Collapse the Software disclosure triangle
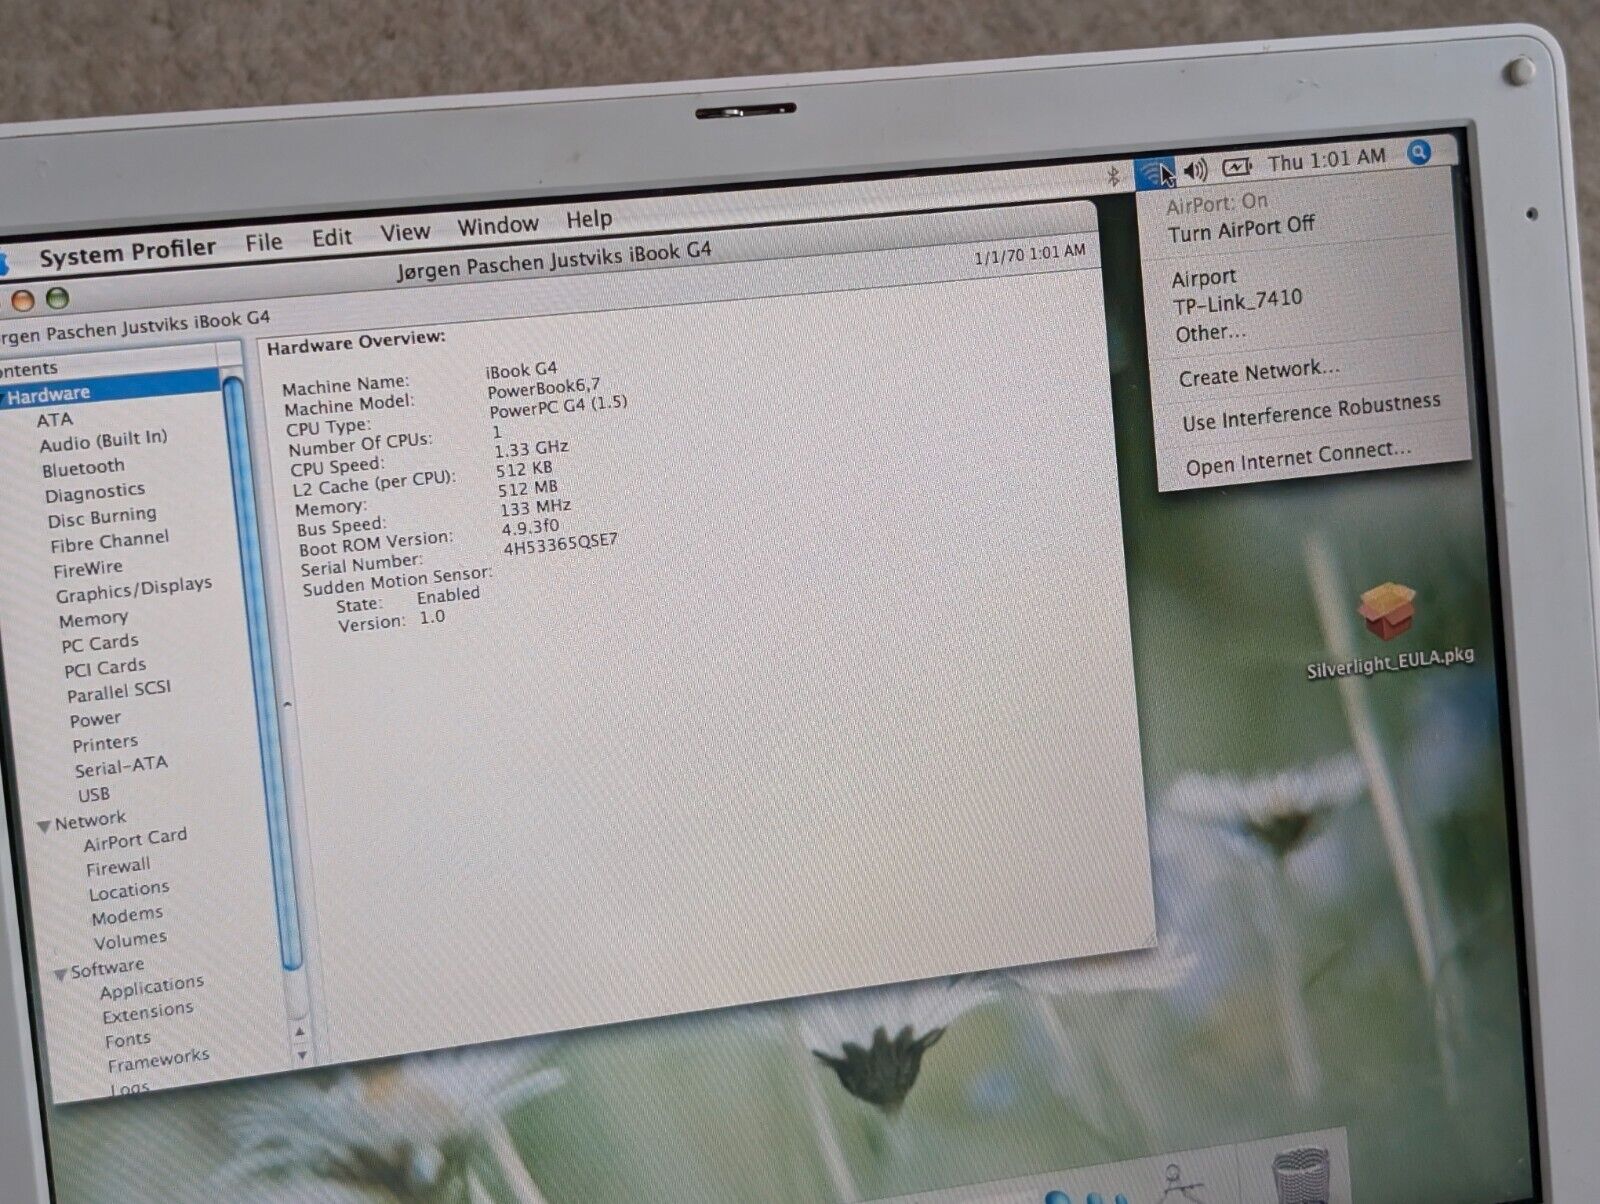Viewport: 1600px width, 1204px height. pyautogui.click(x=60, y=974)
